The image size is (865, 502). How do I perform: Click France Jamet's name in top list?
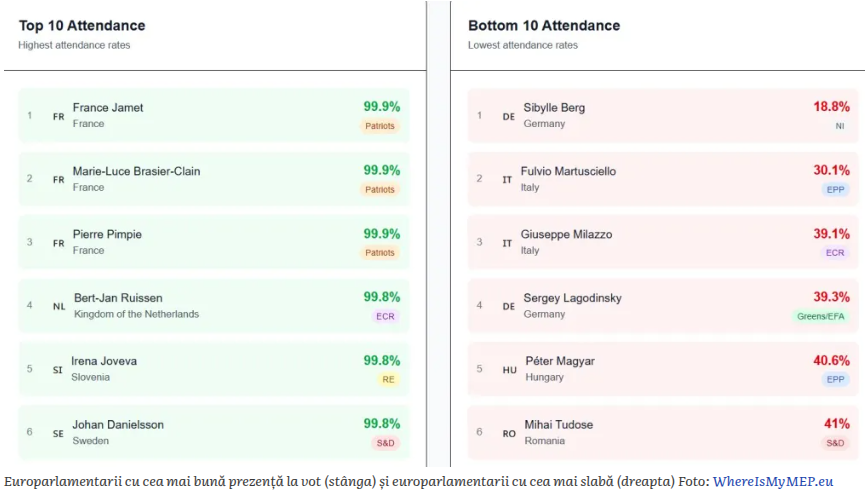(x=108, y=108)
